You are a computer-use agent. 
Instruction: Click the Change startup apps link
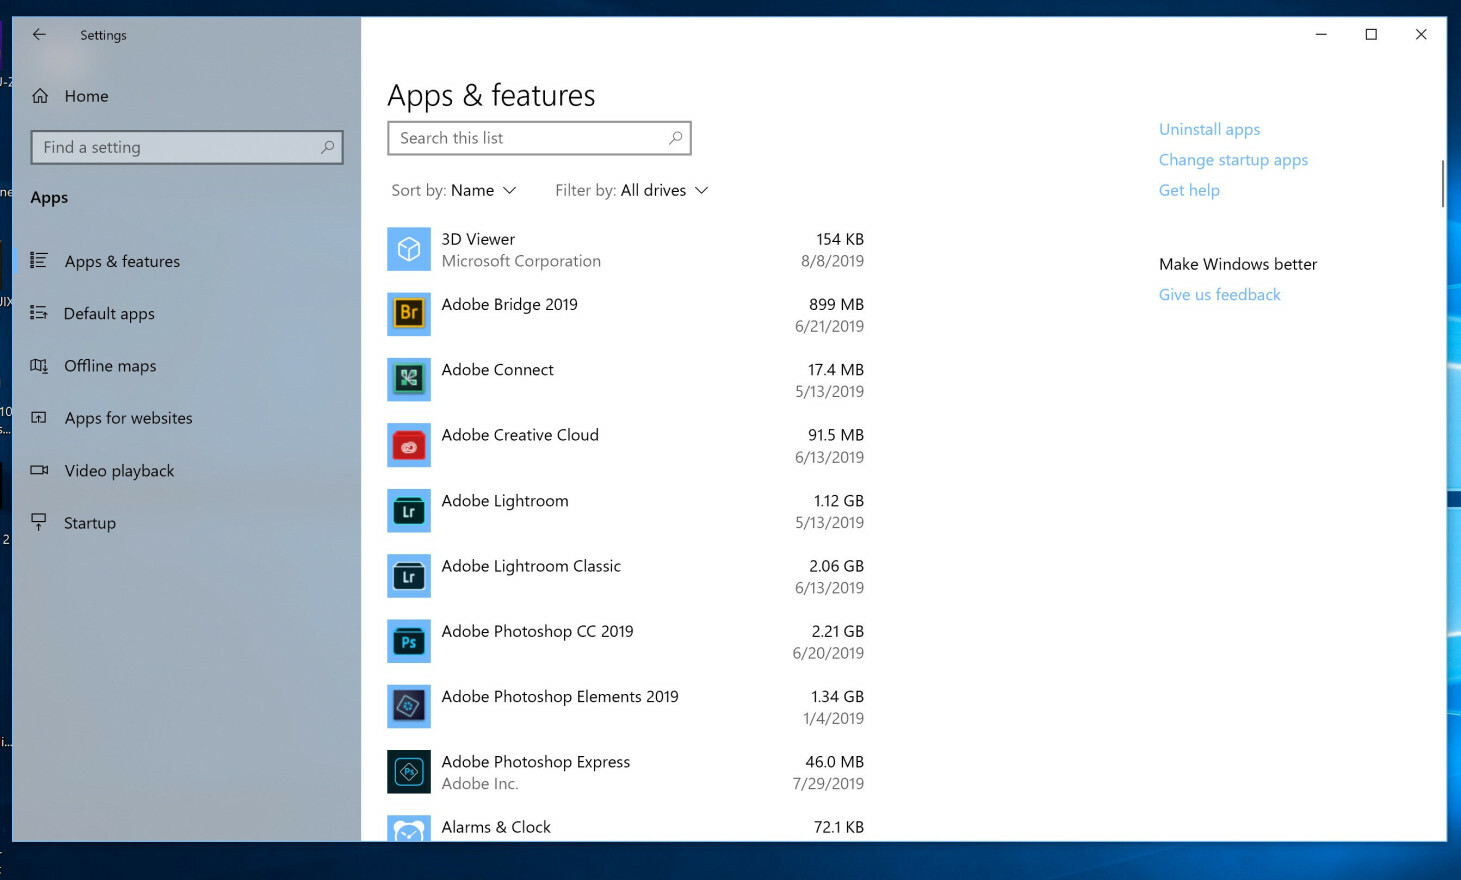pos(1233,160)
